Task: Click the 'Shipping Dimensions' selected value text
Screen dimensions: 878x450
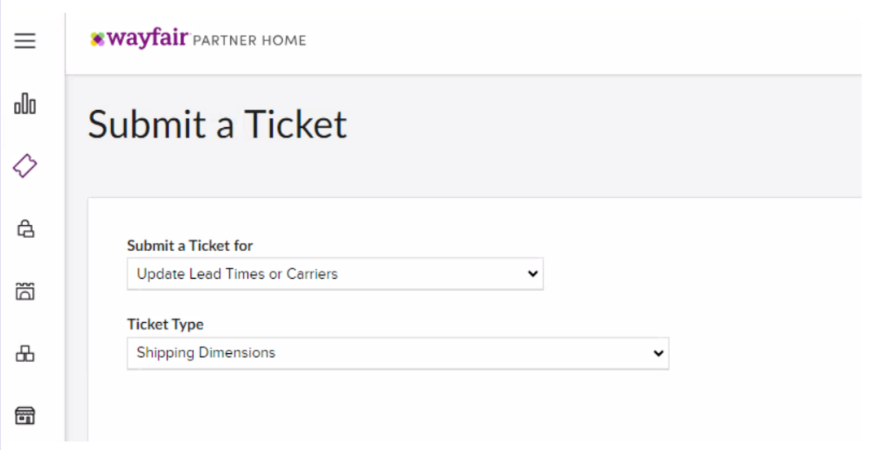Action: (206, 353)
